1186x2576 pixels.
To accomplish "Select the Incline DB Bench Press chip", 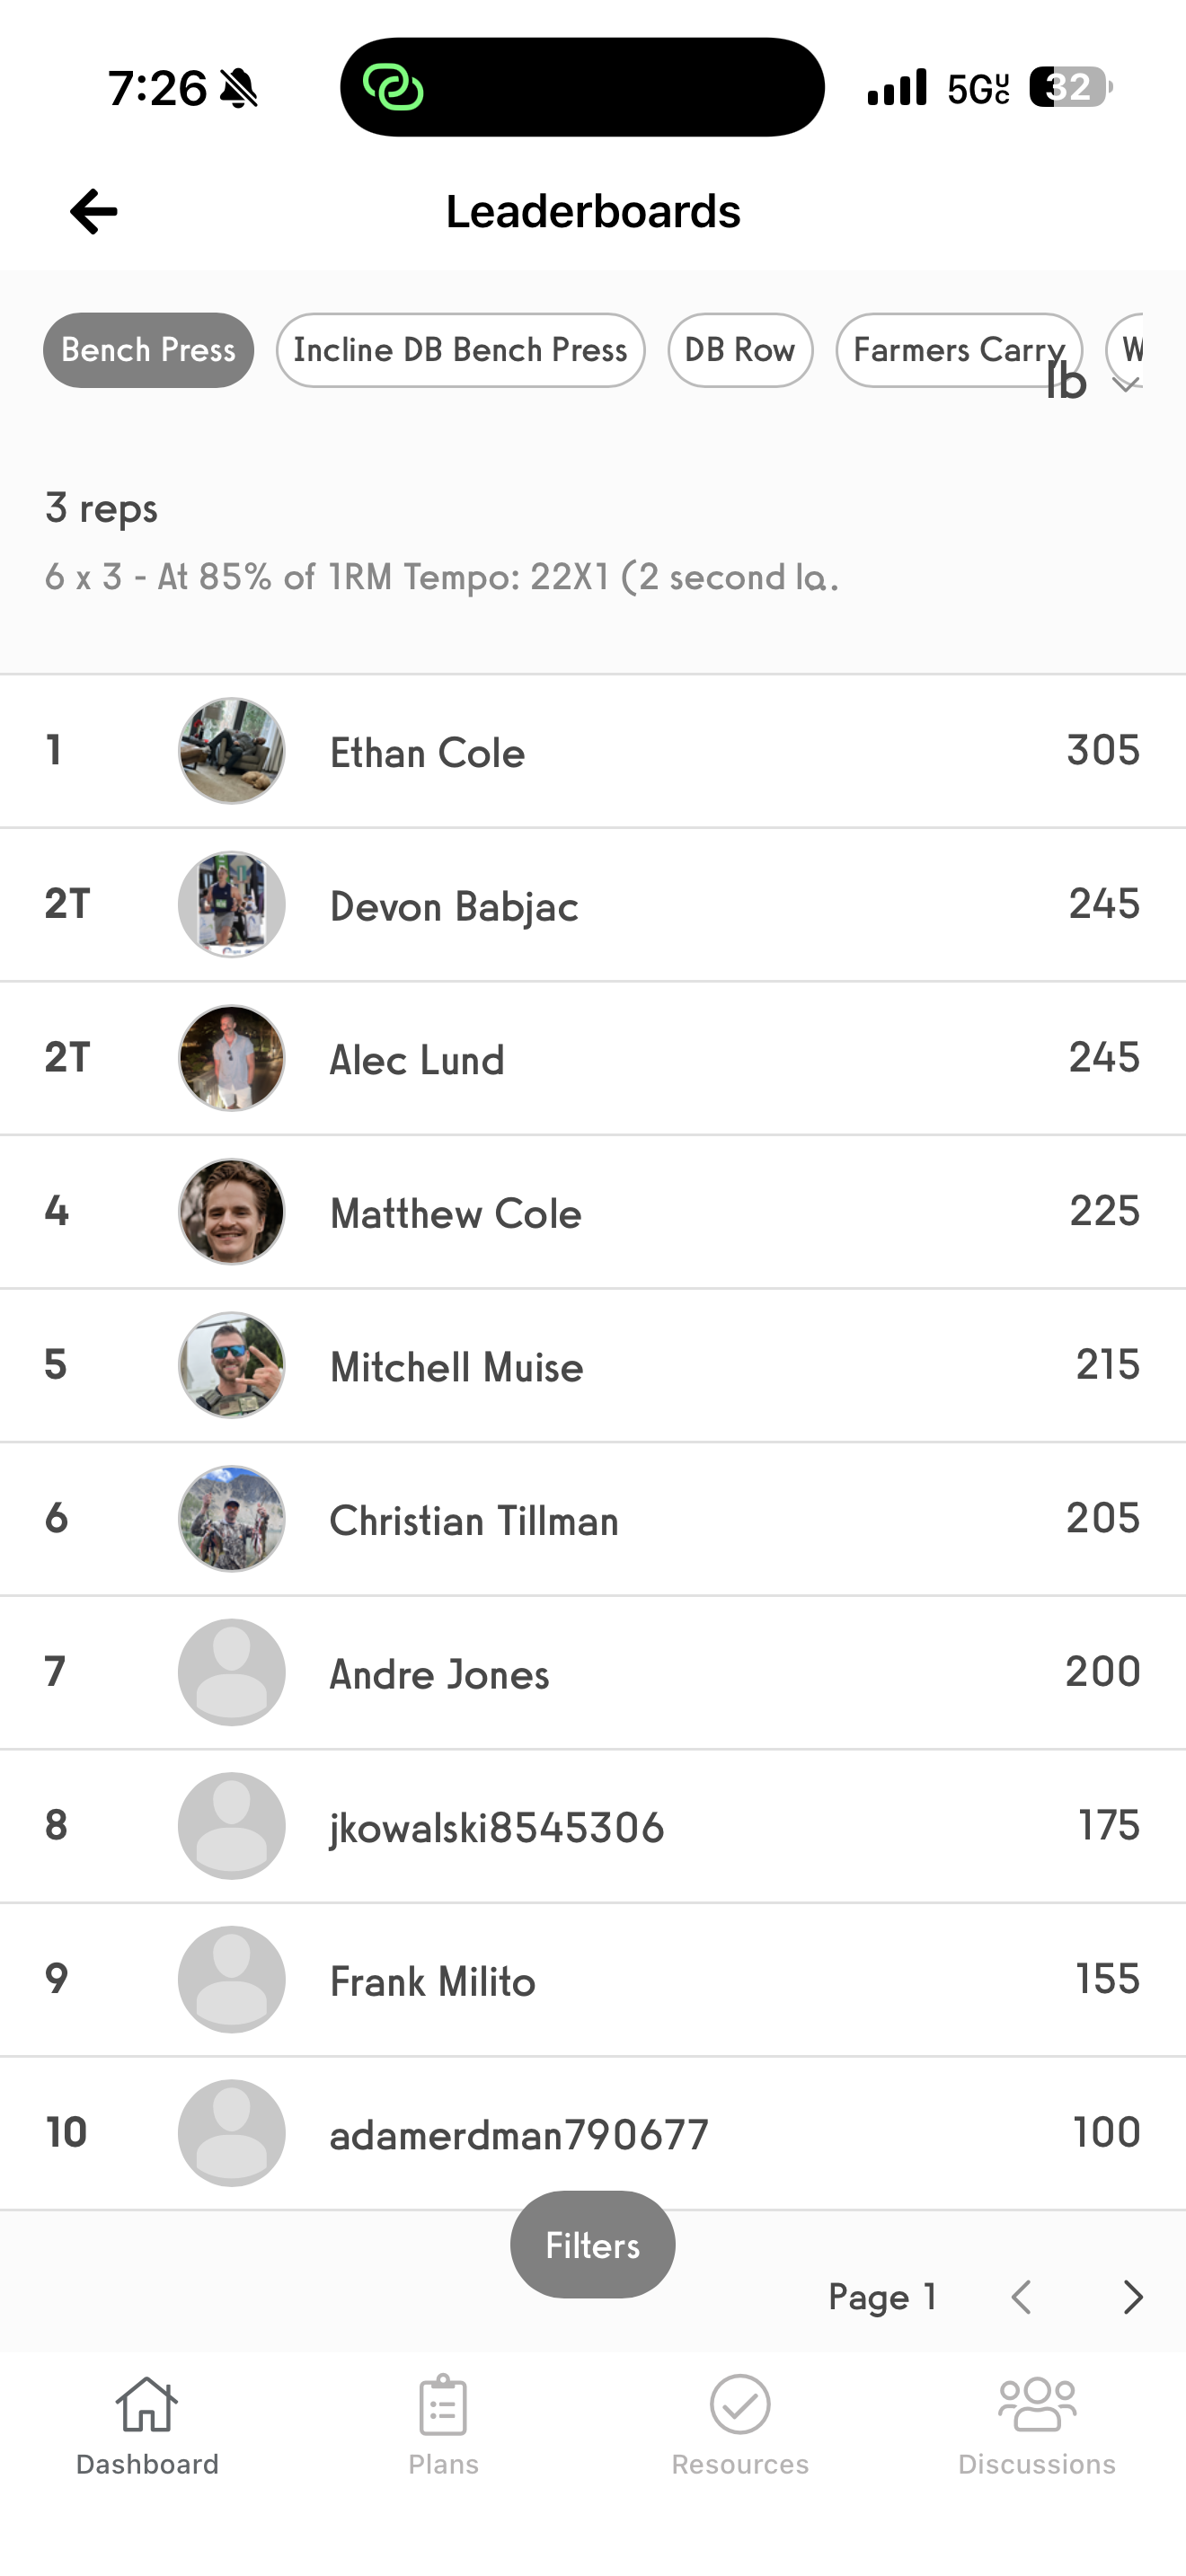I will [x=460, y=350].
